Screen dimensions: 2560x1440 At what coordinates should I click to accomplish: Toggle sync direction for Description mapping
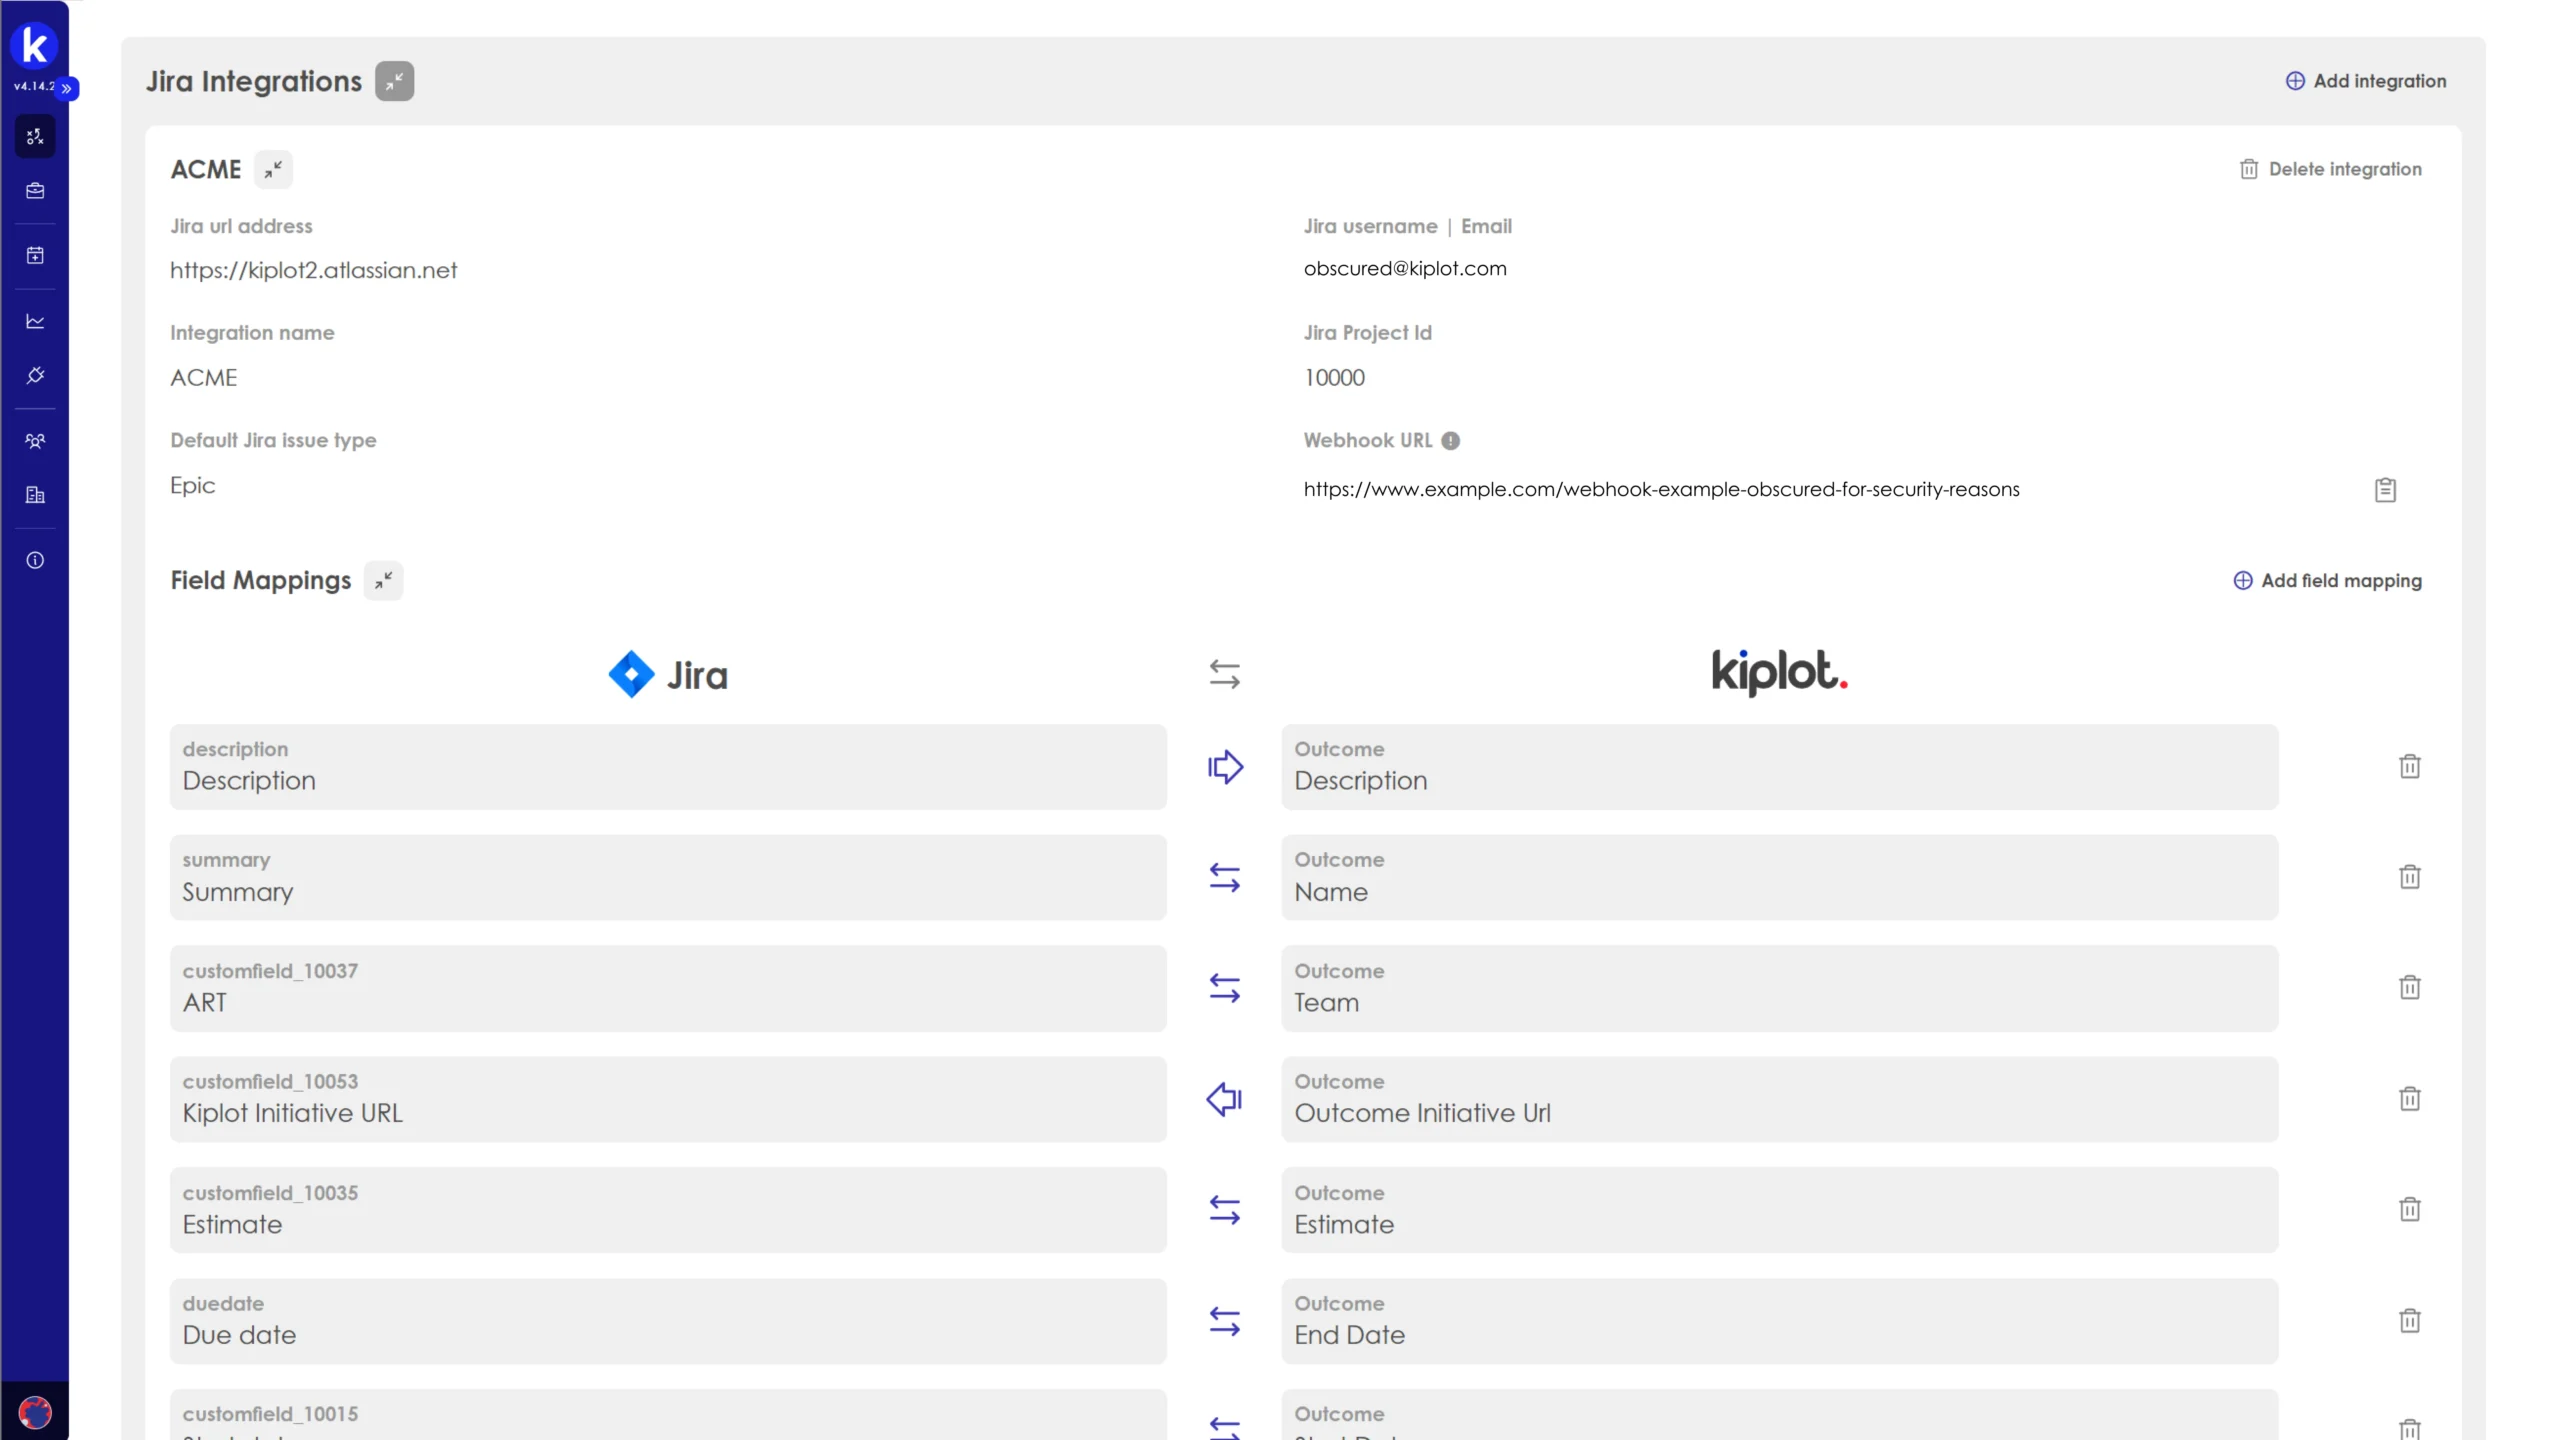(1224, 767)
